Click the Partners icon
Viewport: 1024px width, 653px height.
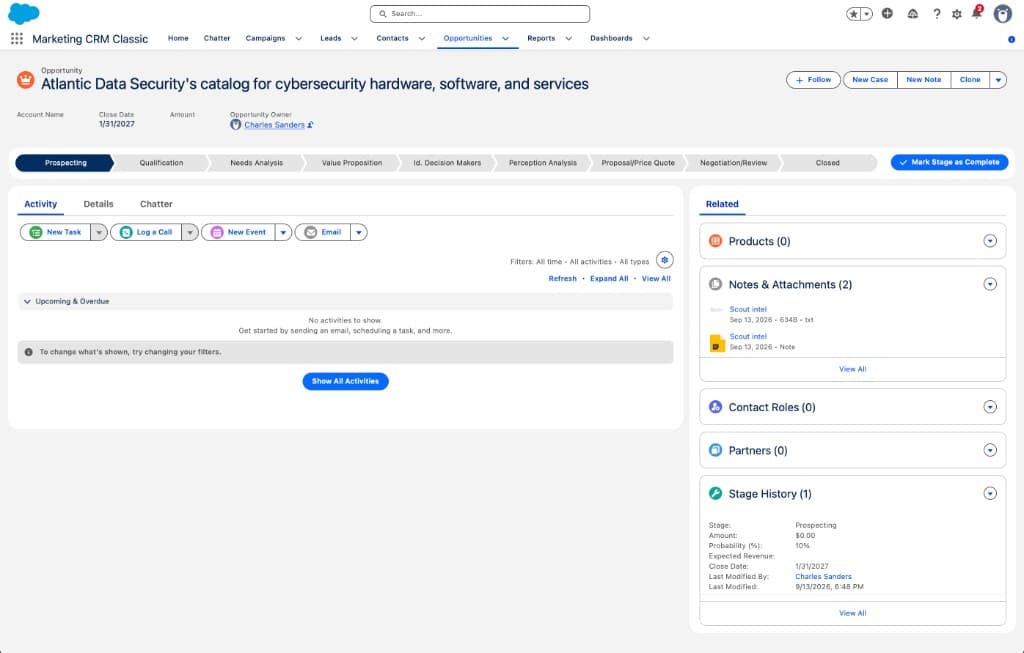pyautogui.click(x=715, y=450)
